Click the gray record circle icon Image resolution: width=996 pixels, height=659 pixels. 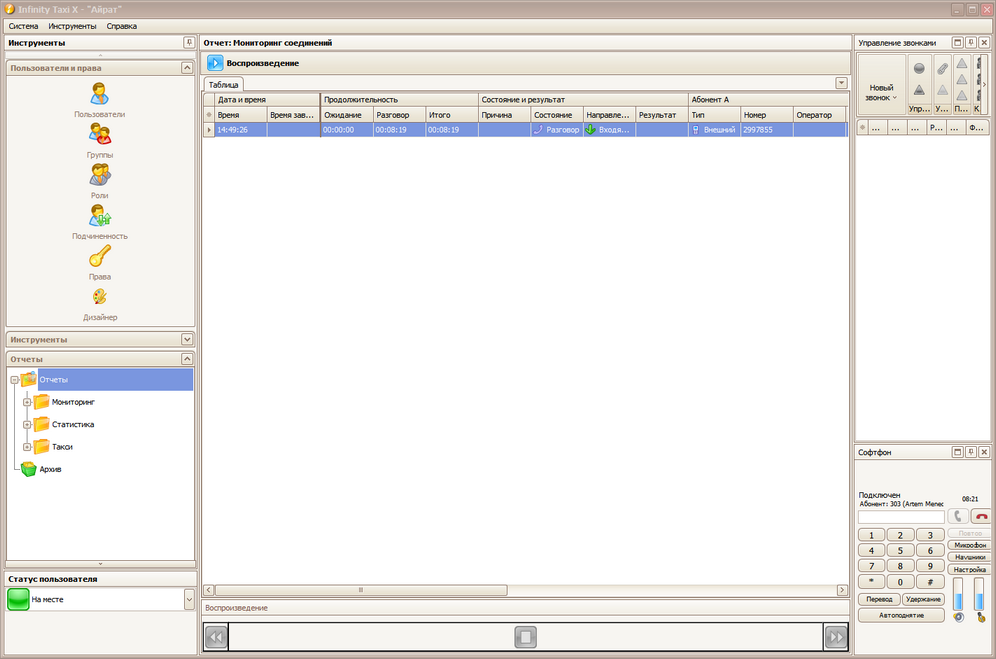click(x=919, y=69)
